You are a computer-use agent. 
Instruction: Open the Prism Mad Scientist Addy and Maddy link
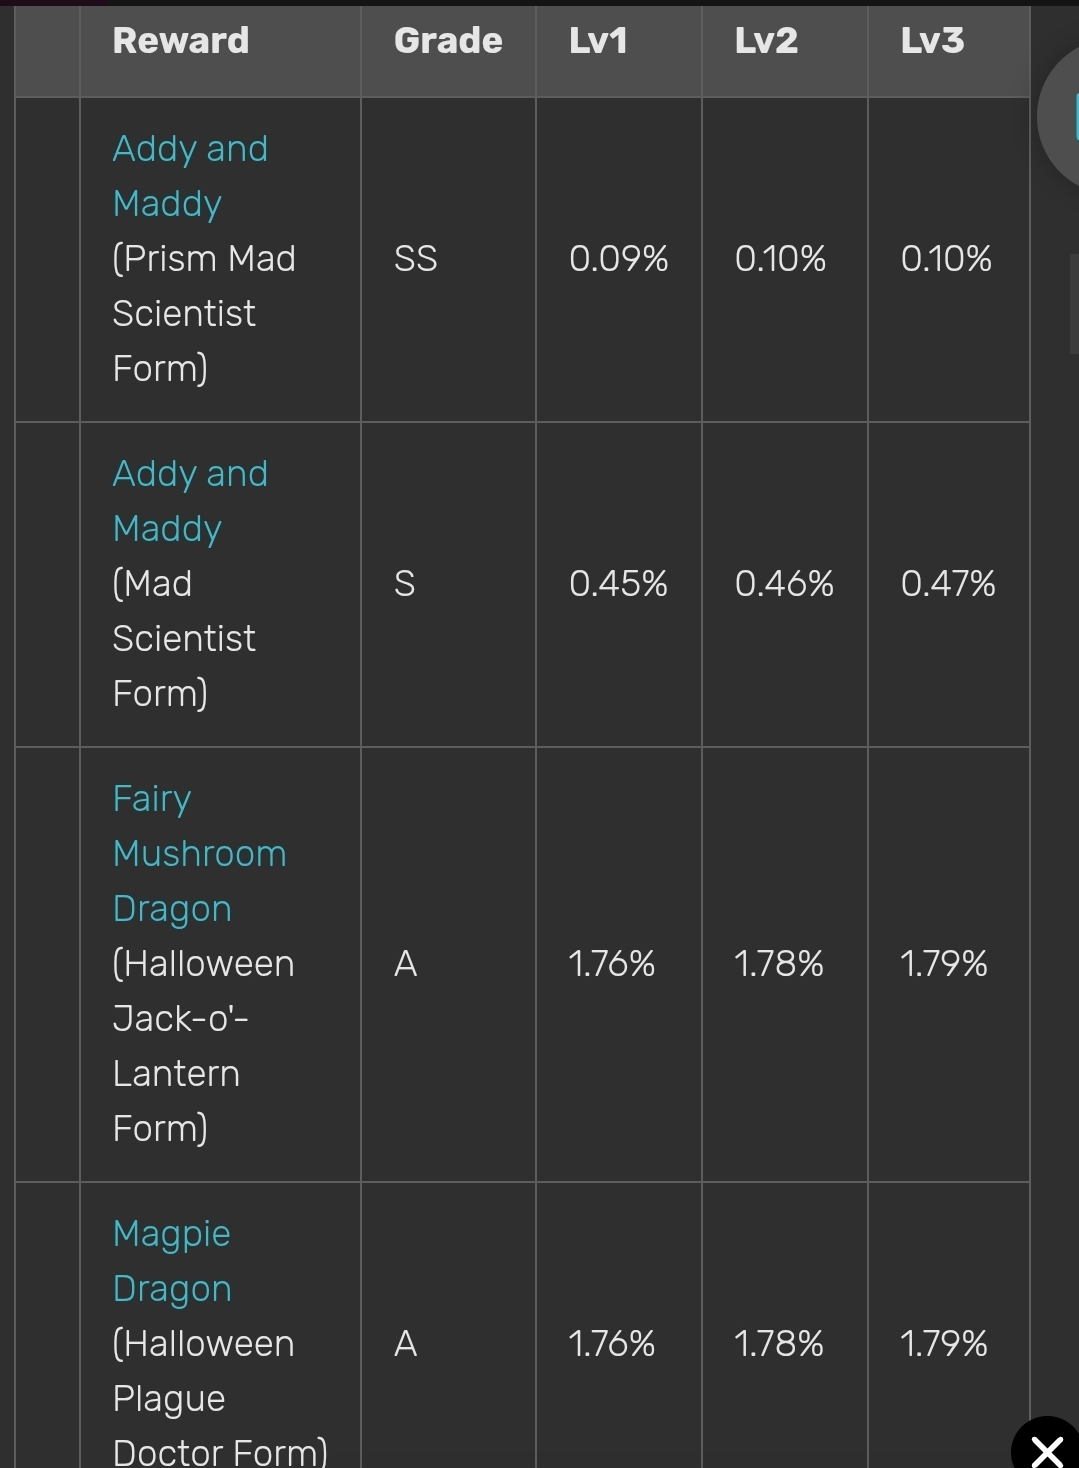(x=190, y=176)
